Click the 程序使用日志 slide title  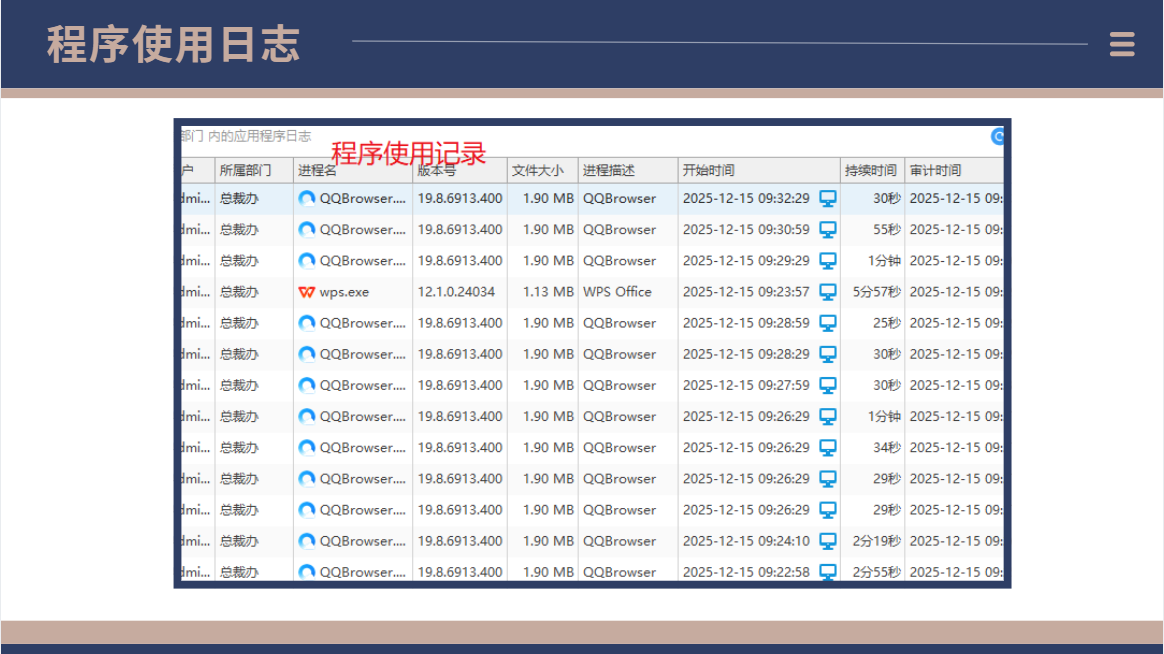click(x=173, y=45)
